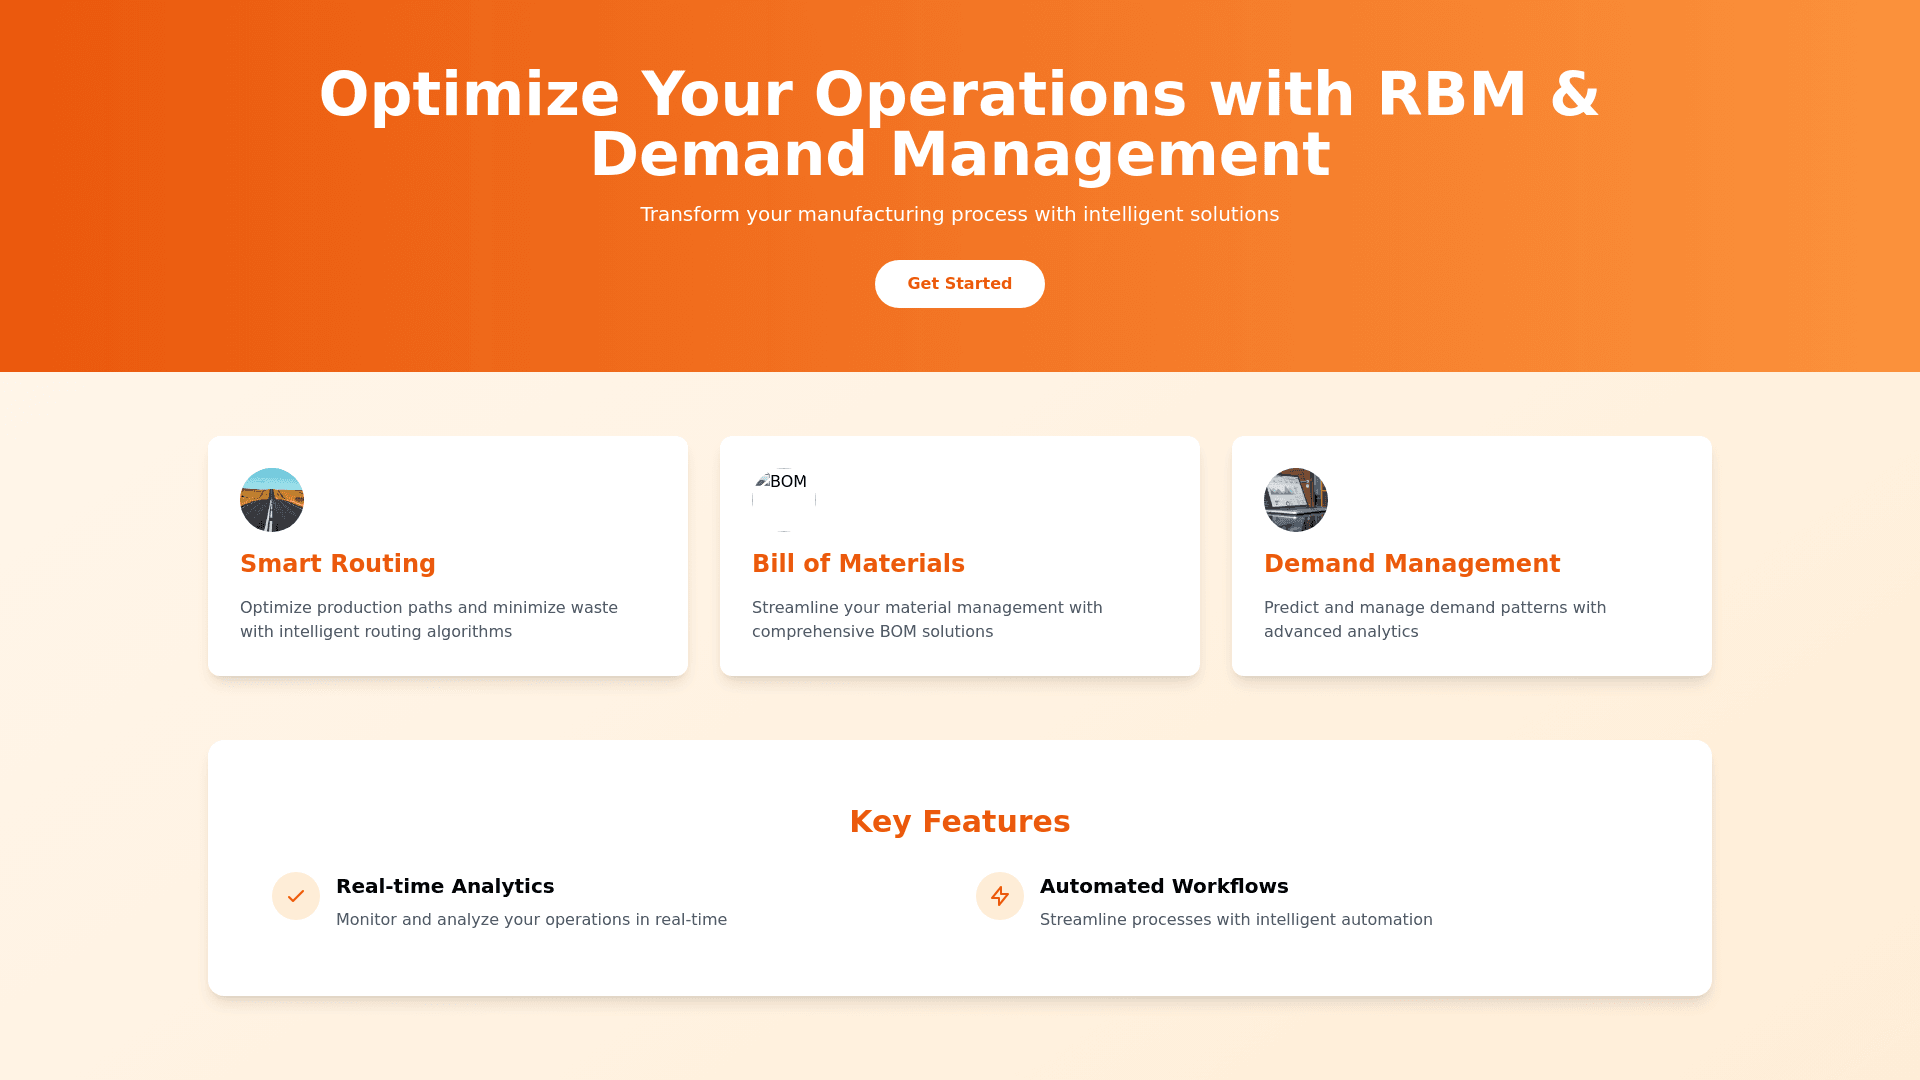1920x1080 pixels.
Task: Click the Demand Management description text
Action: pyautogui.click(x=1434, y=619)
